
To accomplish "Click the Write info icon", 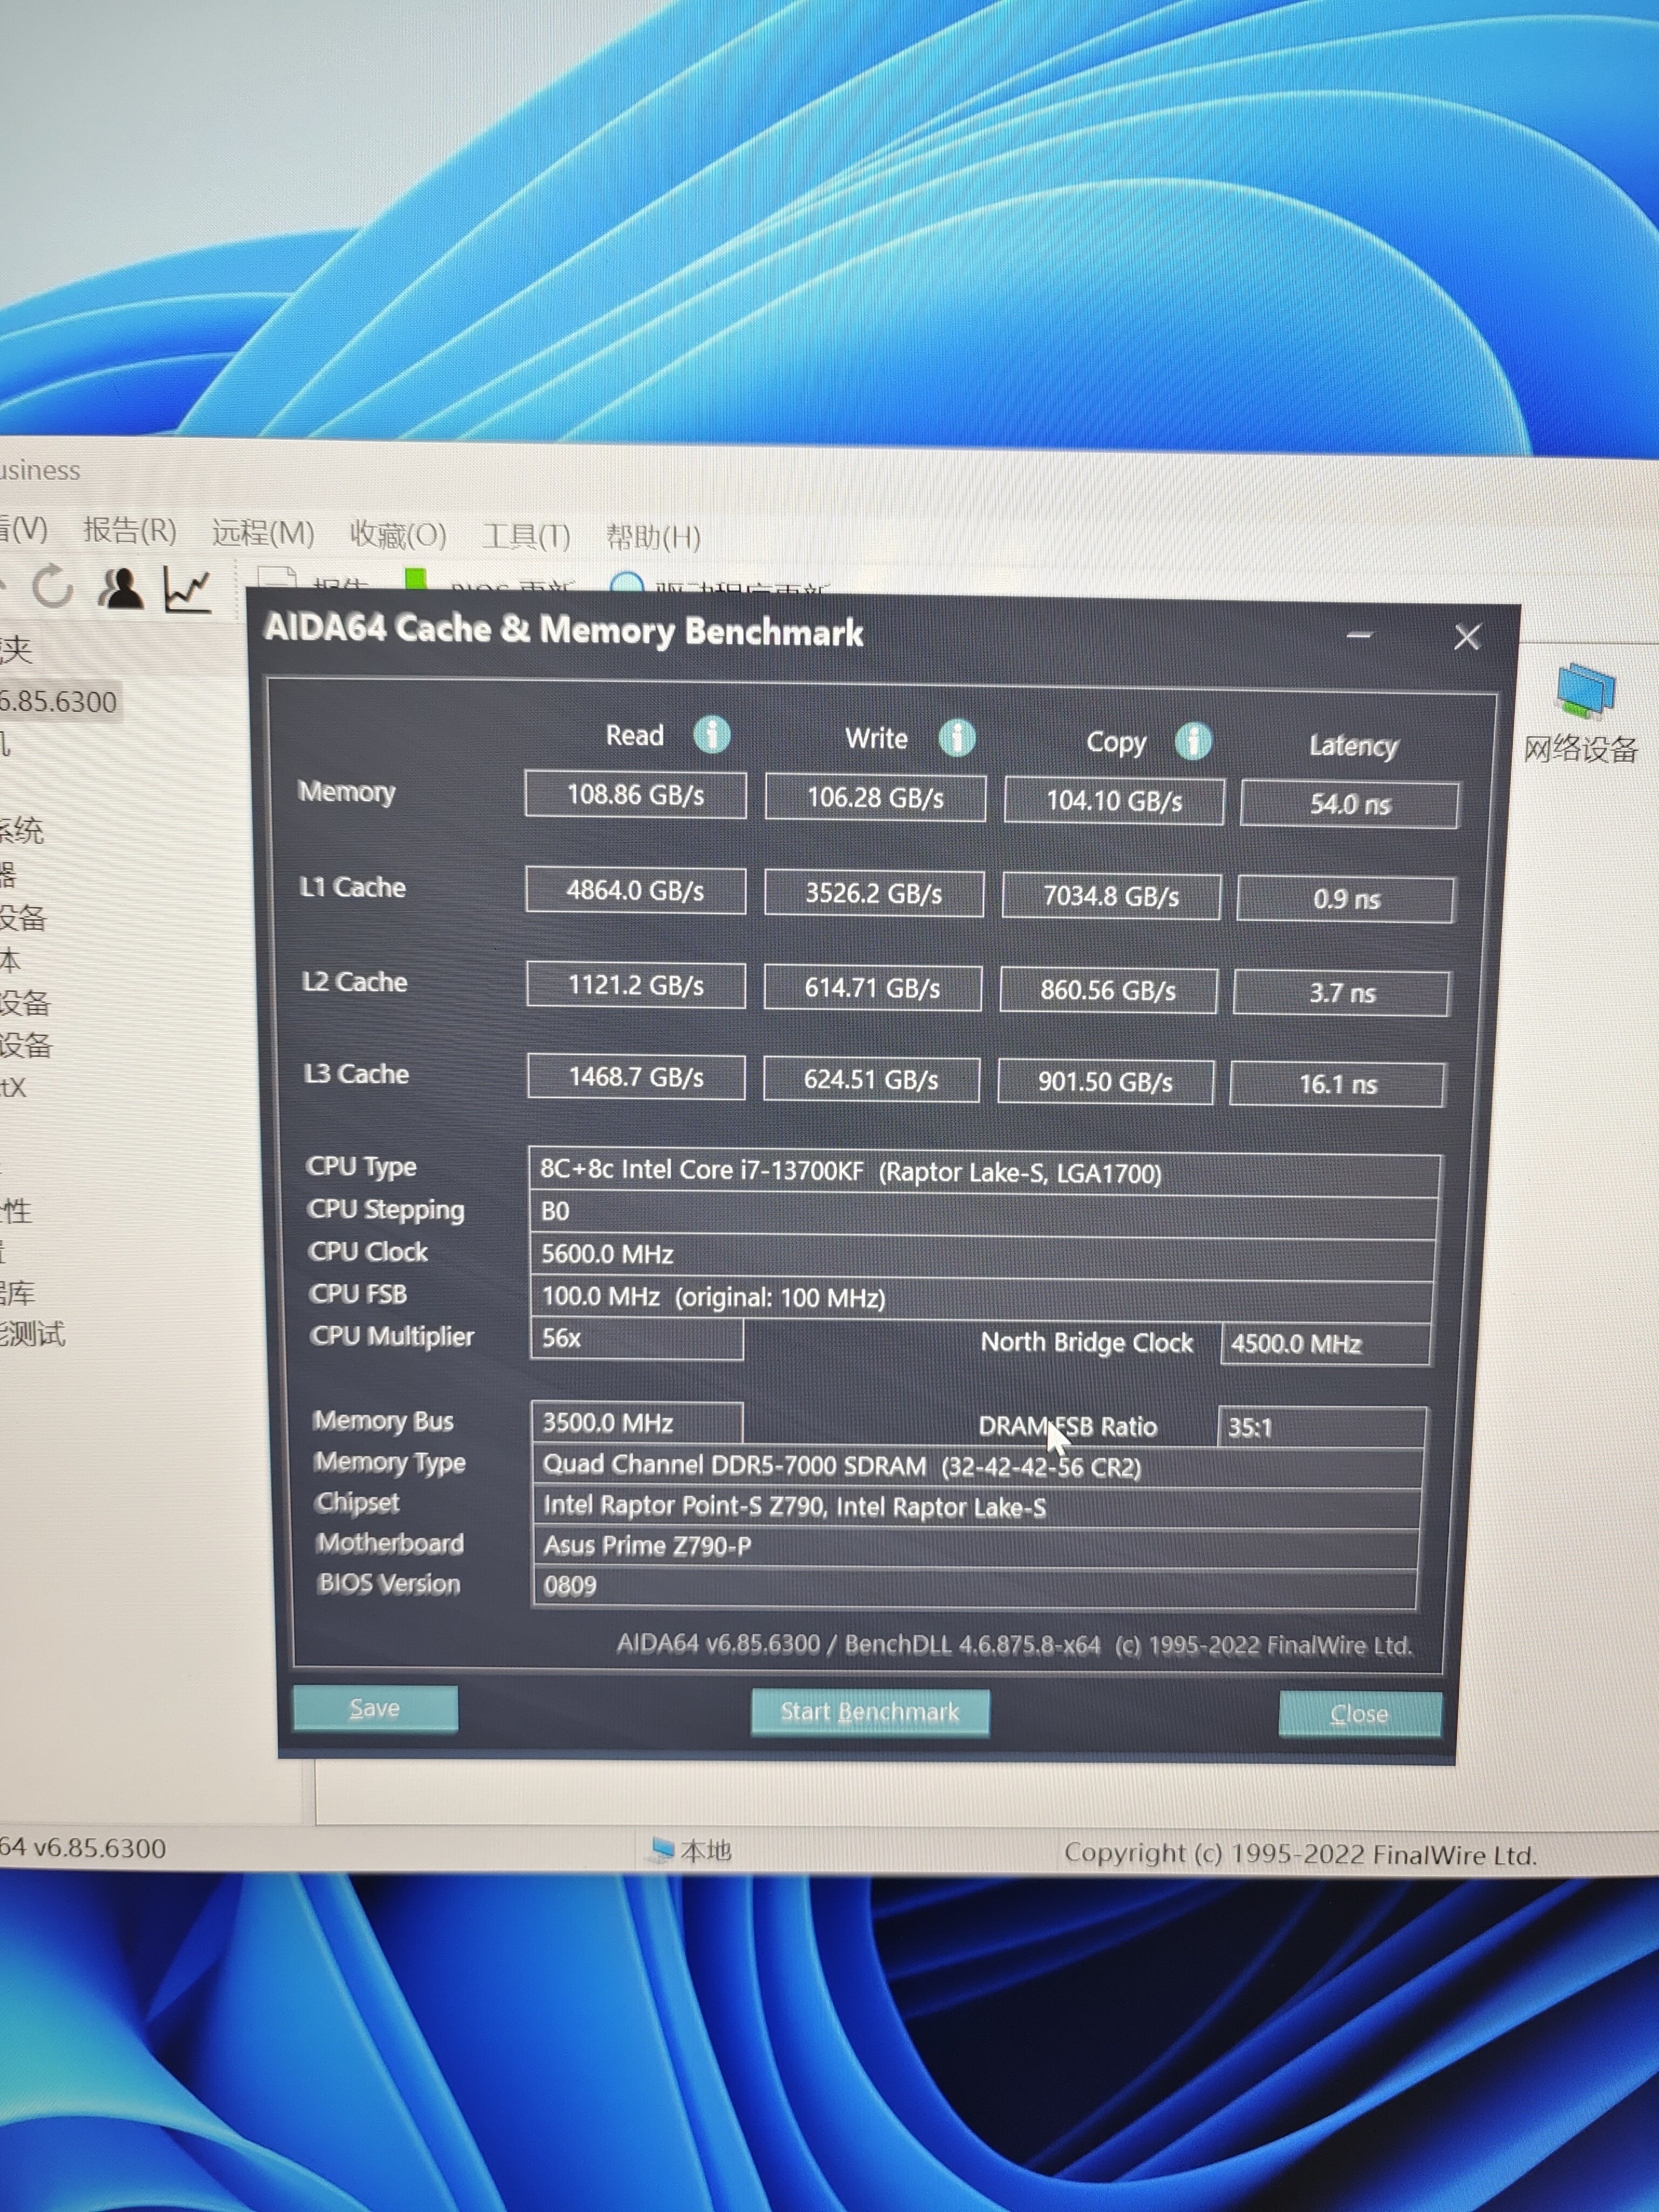I will [957, 737].
